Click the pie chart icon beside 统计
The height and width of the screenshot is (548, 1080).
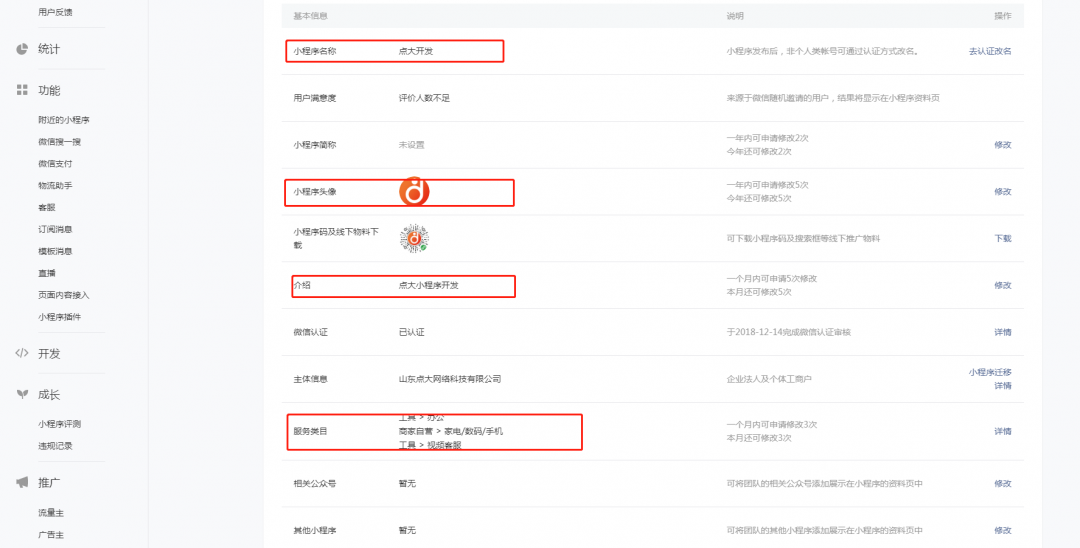click(22, 49)
